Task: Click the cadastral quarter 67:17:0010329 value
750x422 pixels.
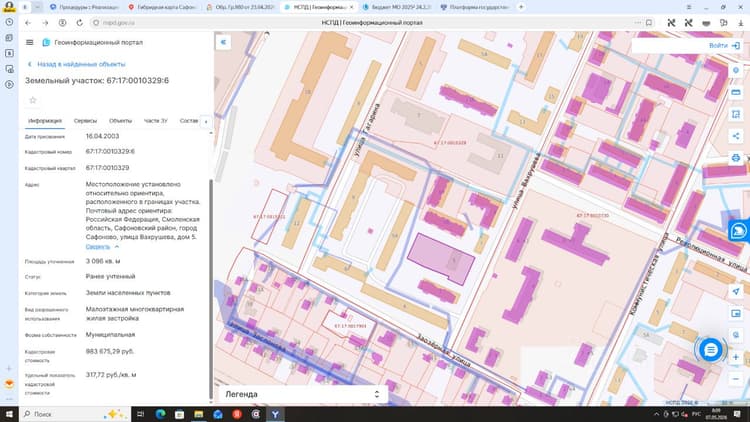Action: pyautogui.click(x=107, y=168)
